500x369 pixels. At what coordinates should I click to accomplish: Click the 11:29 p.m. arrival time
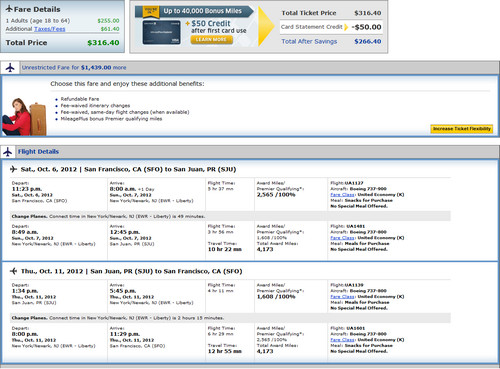coord(125,334)
